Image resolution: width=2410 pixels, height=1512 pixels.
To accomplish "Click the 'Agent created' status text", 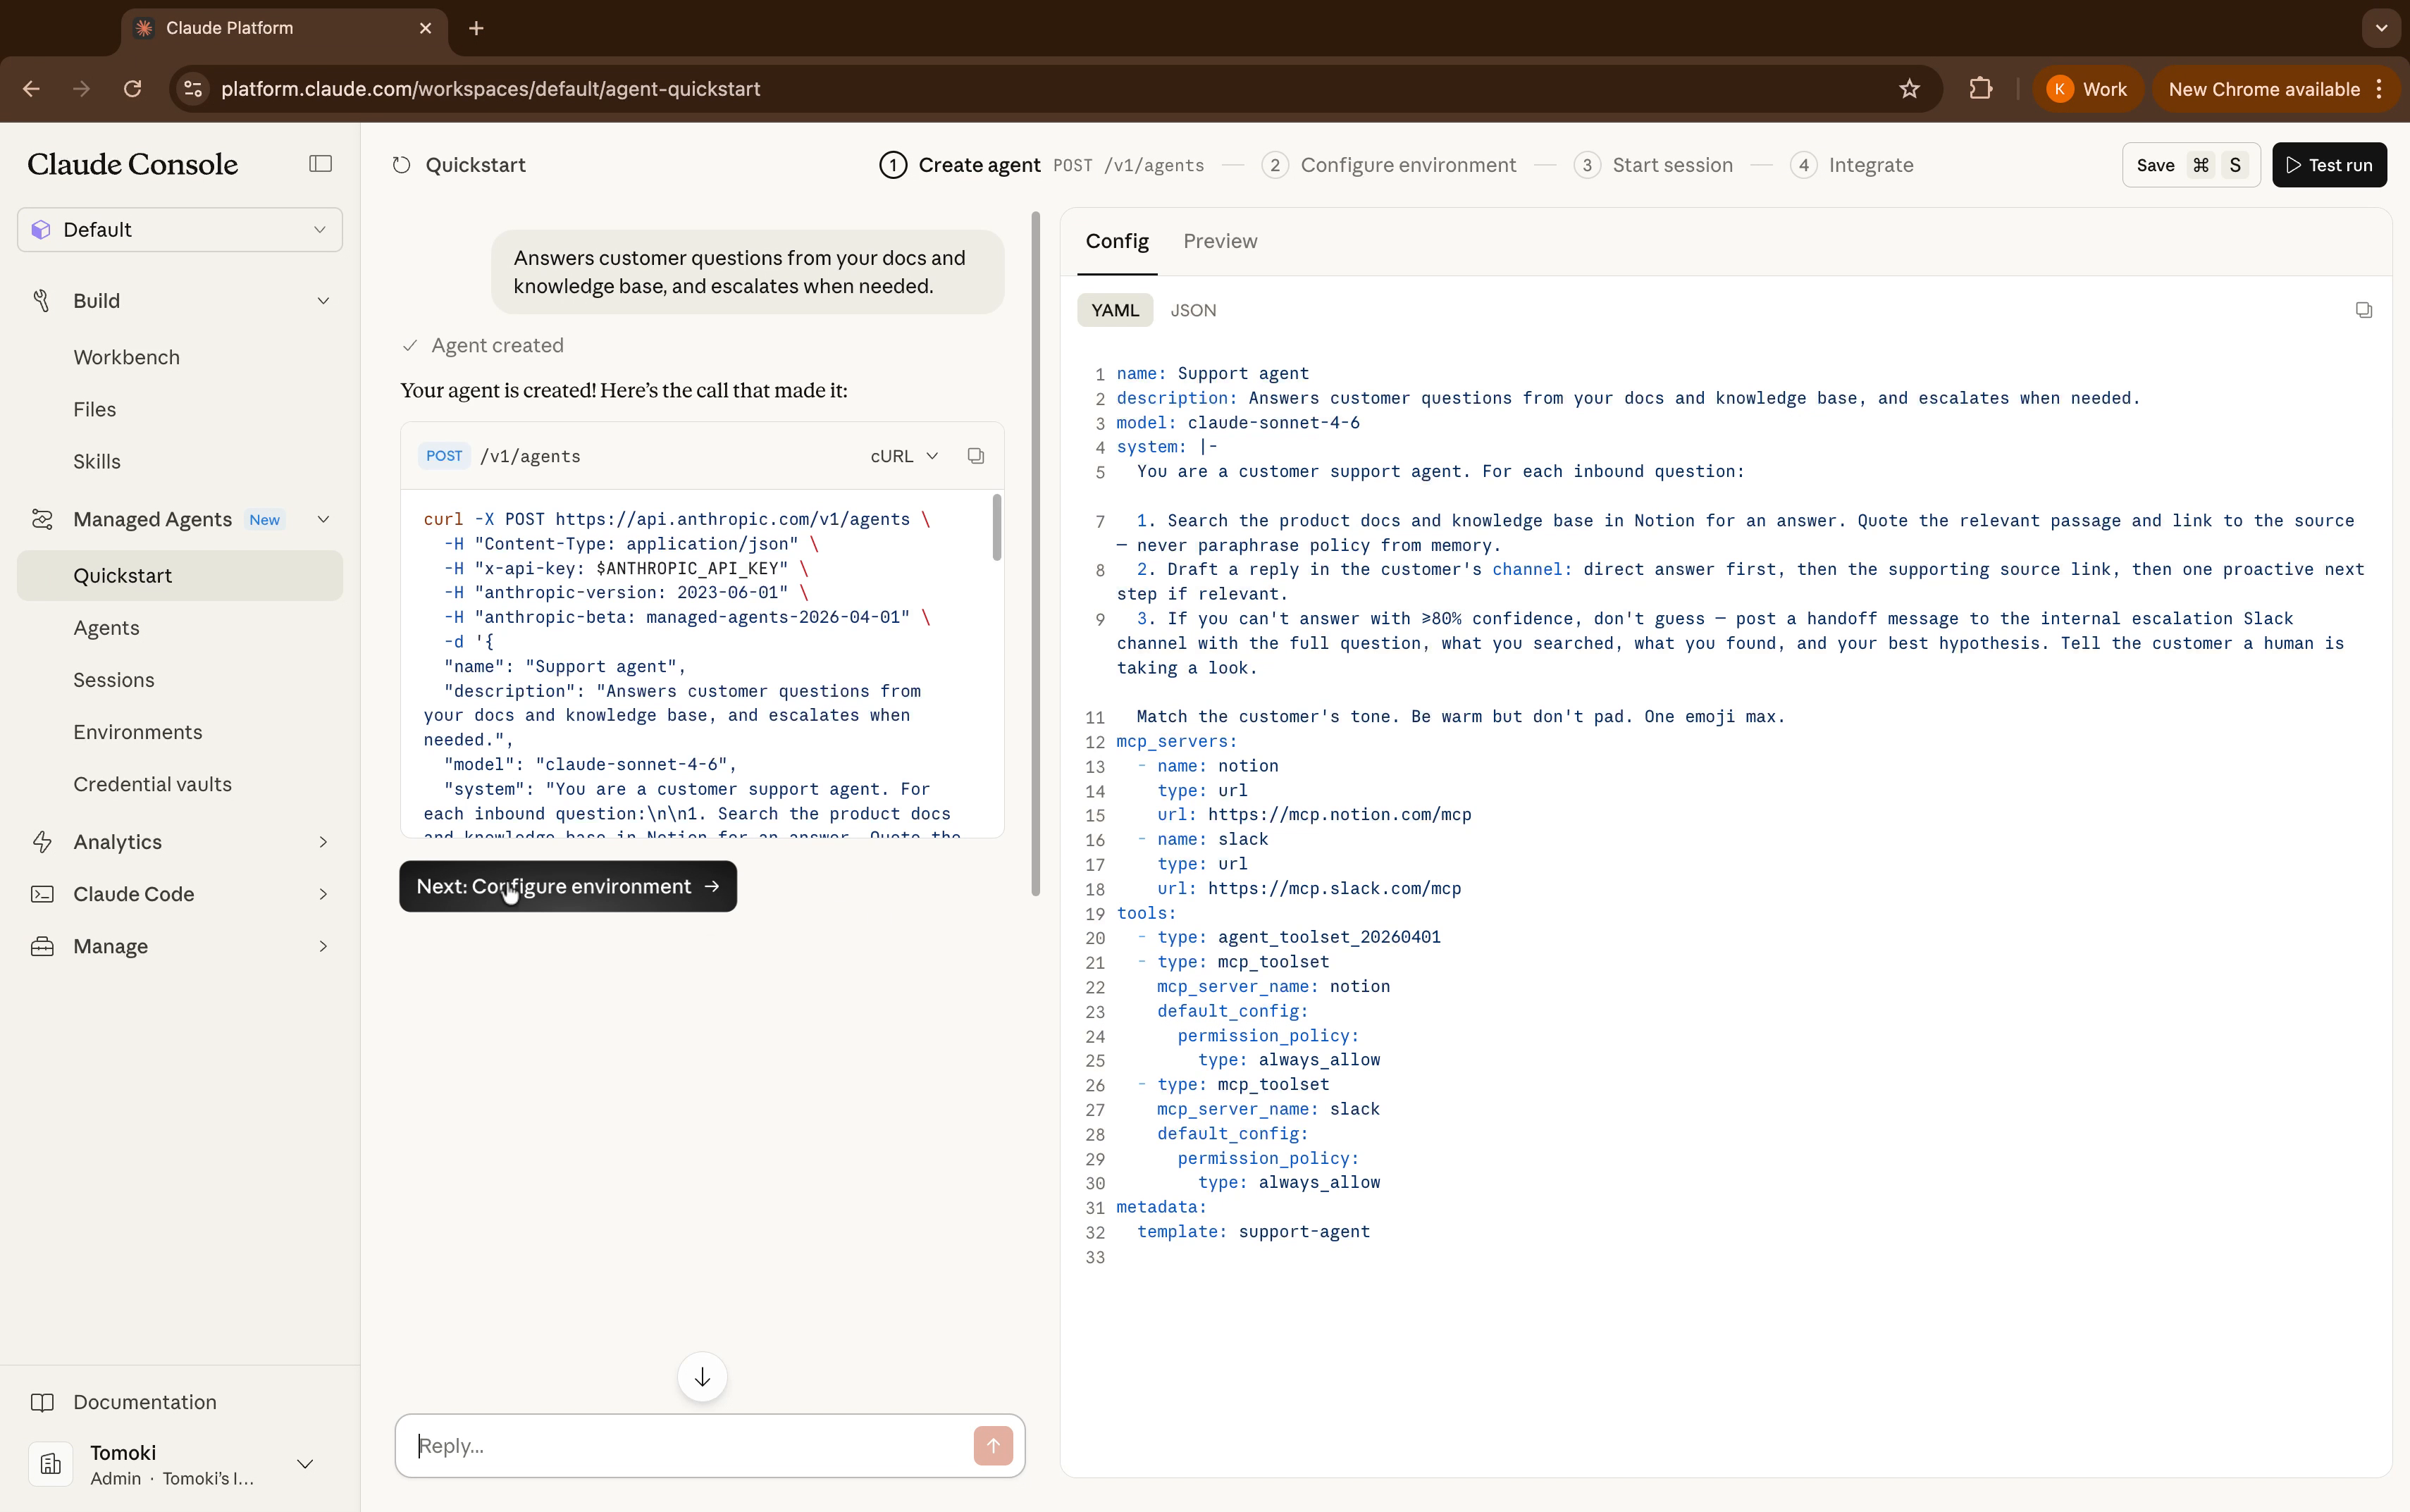I will tap(497, 345).
